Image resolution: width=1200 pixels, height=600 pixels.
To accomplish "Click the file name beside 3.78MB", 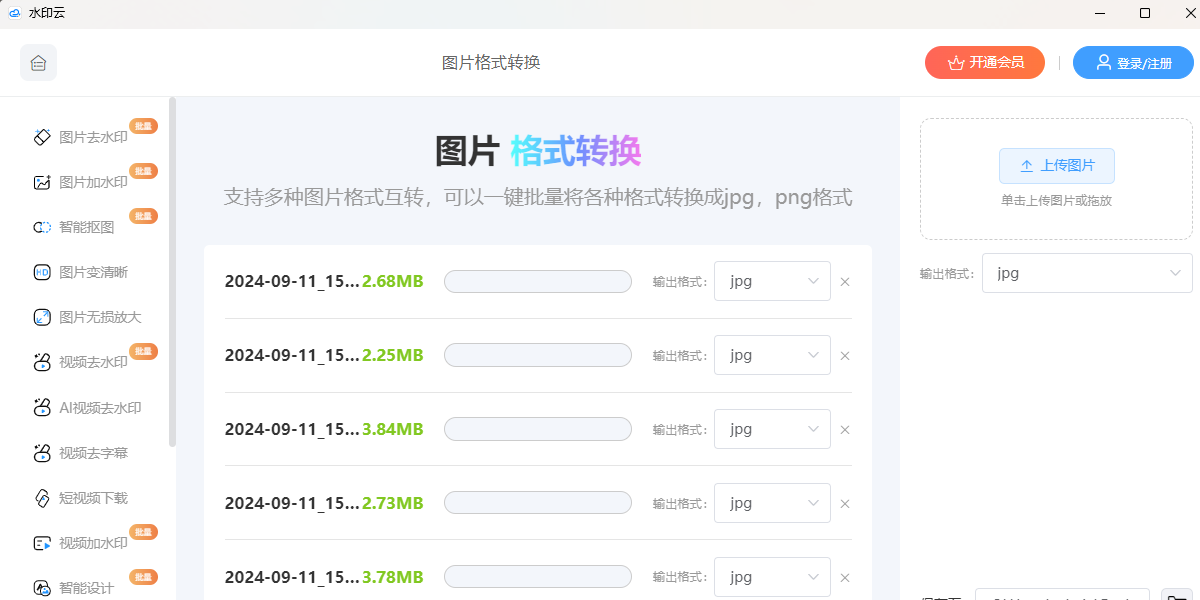I will [292, 577].
